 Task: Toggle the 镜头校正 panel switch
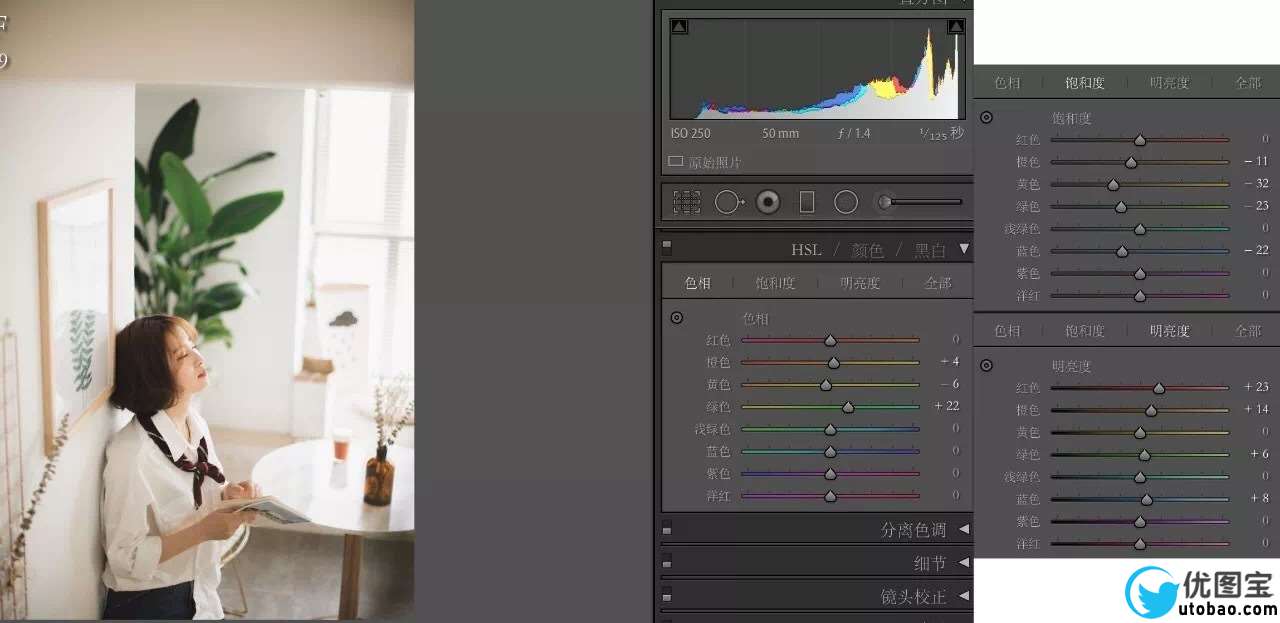point(667,597)
